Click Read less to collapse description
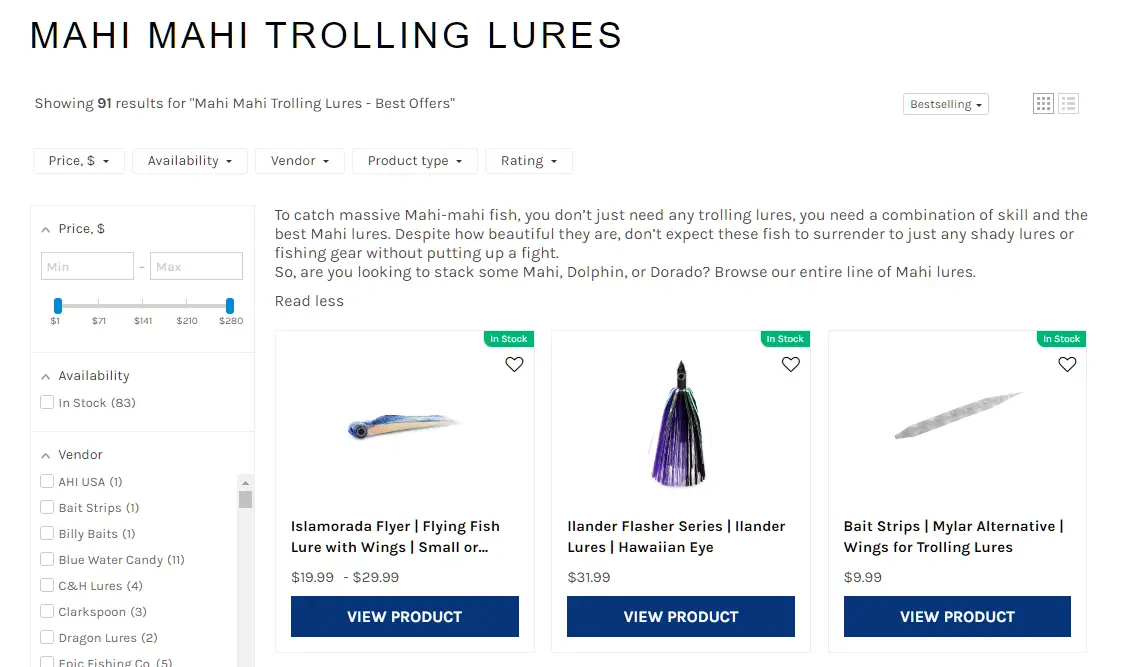Image resolution: width=1125 pixels, height=667 pixels. point(309,301)
